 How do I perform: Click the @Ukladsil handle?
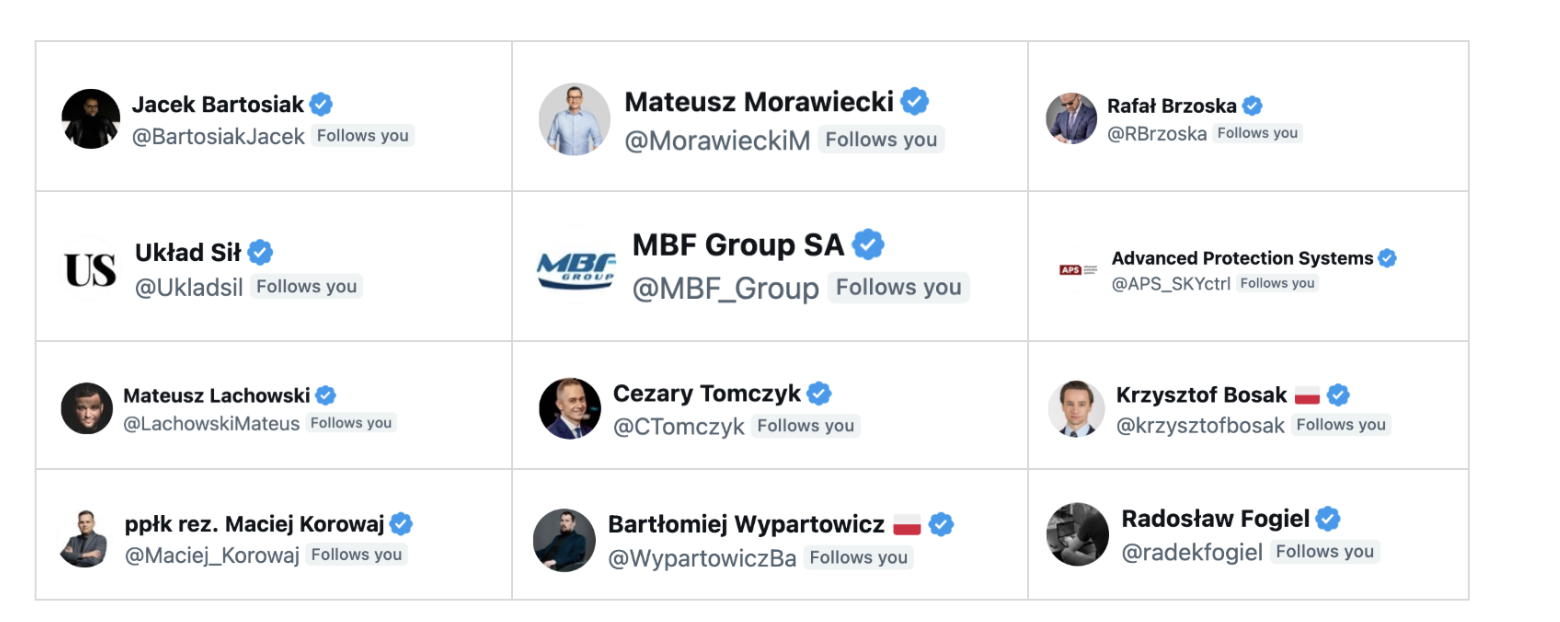[189, 288]
